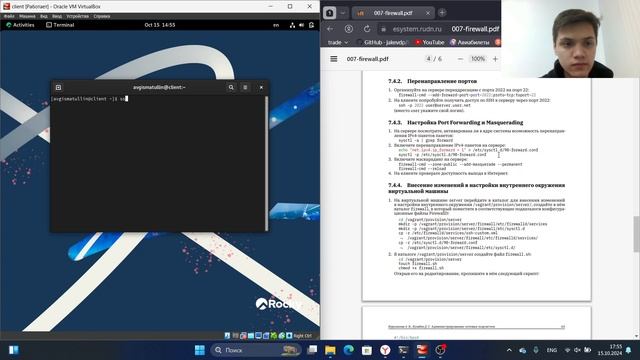Go back in the browser

click(330, 29)
